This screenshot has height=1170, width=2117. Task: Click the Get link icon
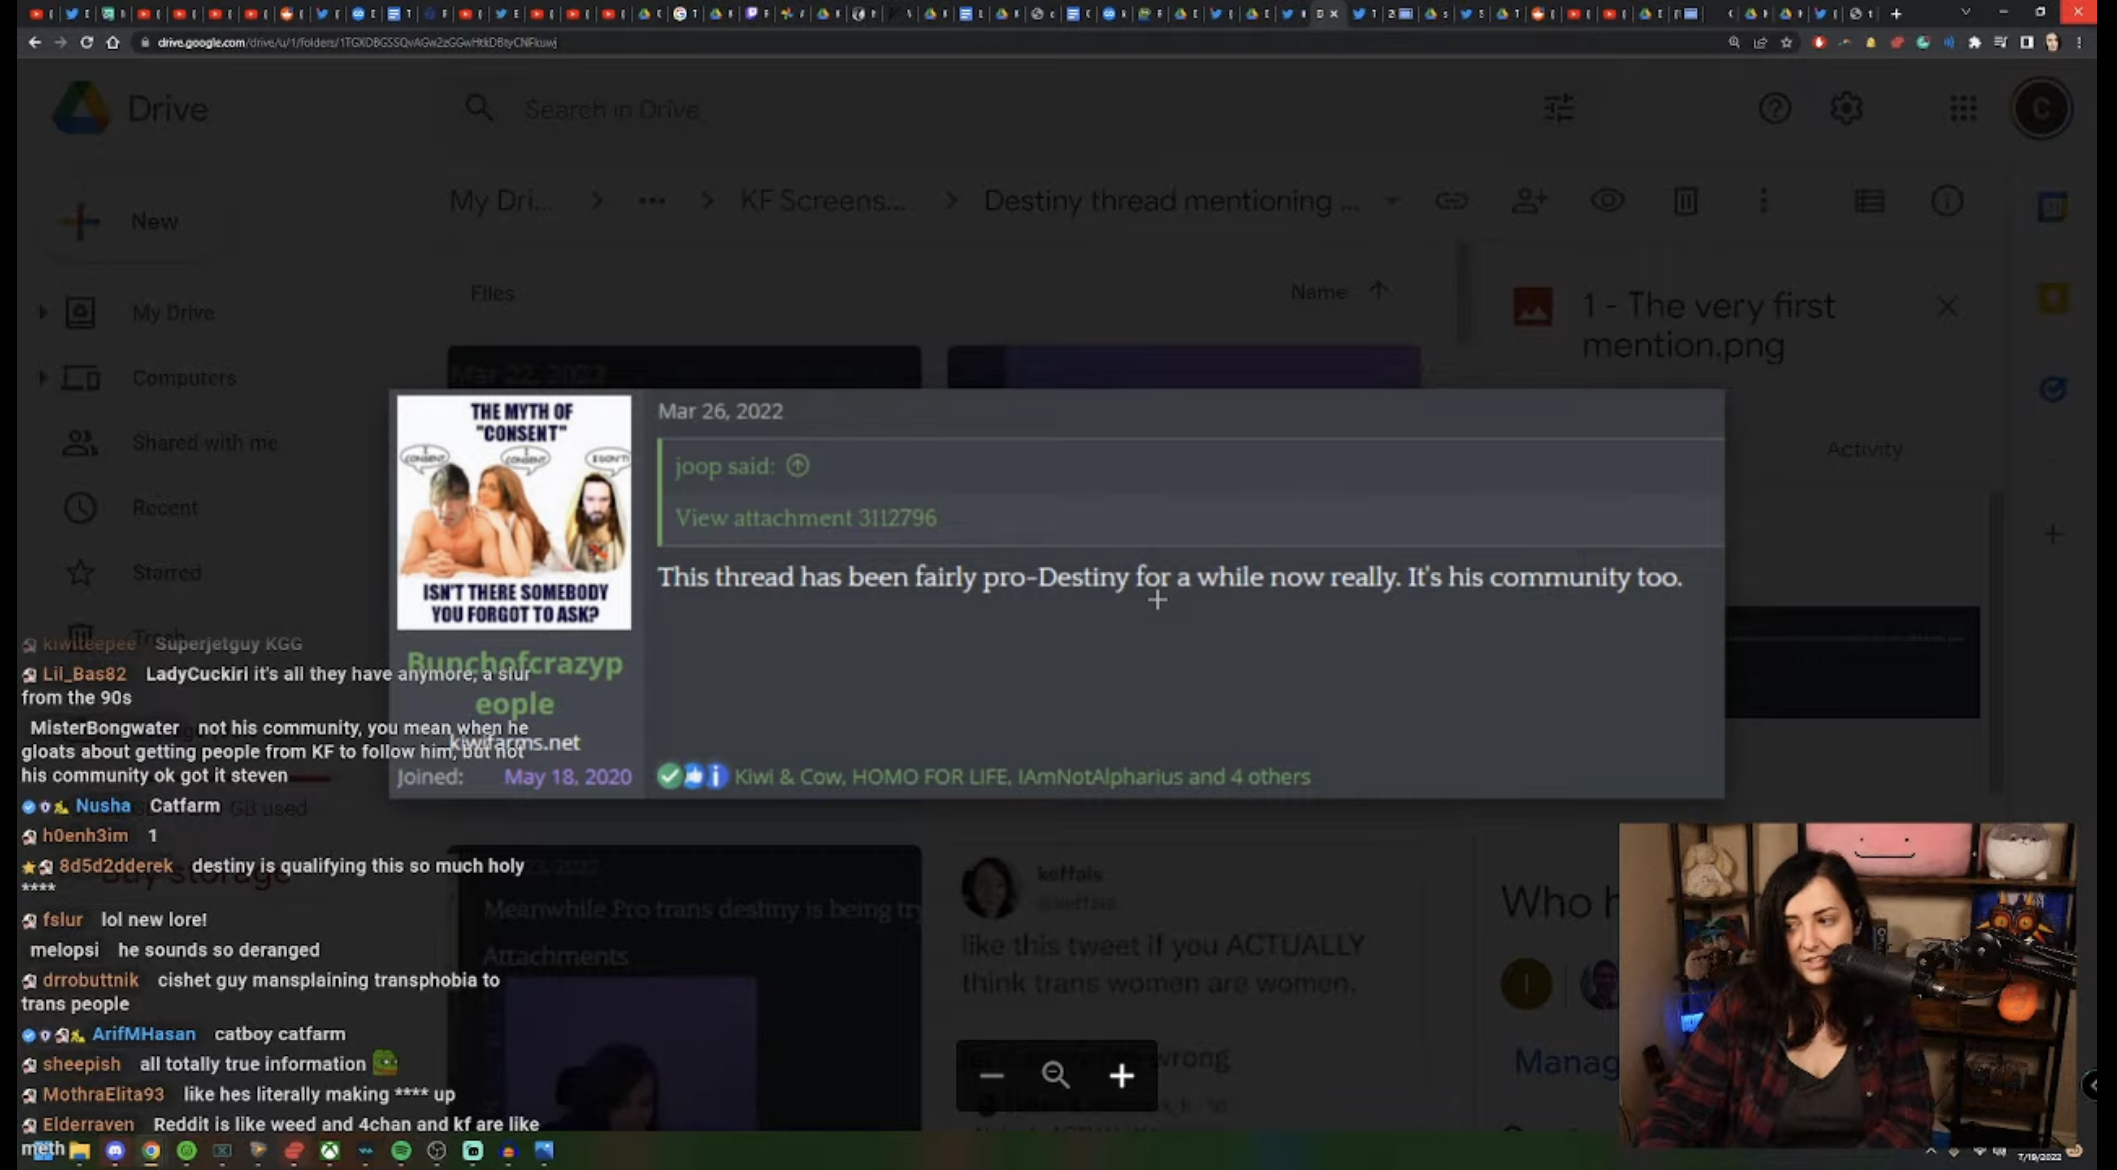pyautogui.click(x=1451, y=201)
